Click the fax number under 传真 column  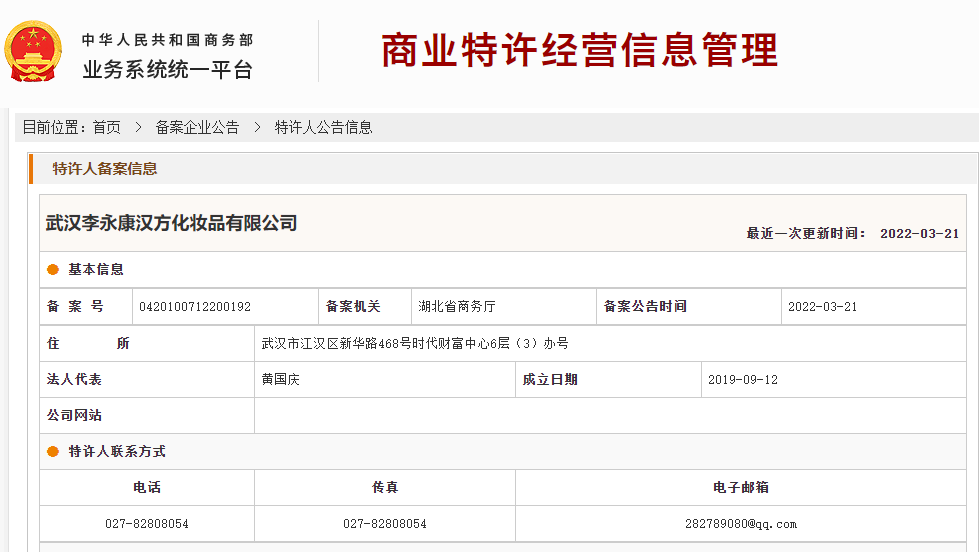pos(384,524)
